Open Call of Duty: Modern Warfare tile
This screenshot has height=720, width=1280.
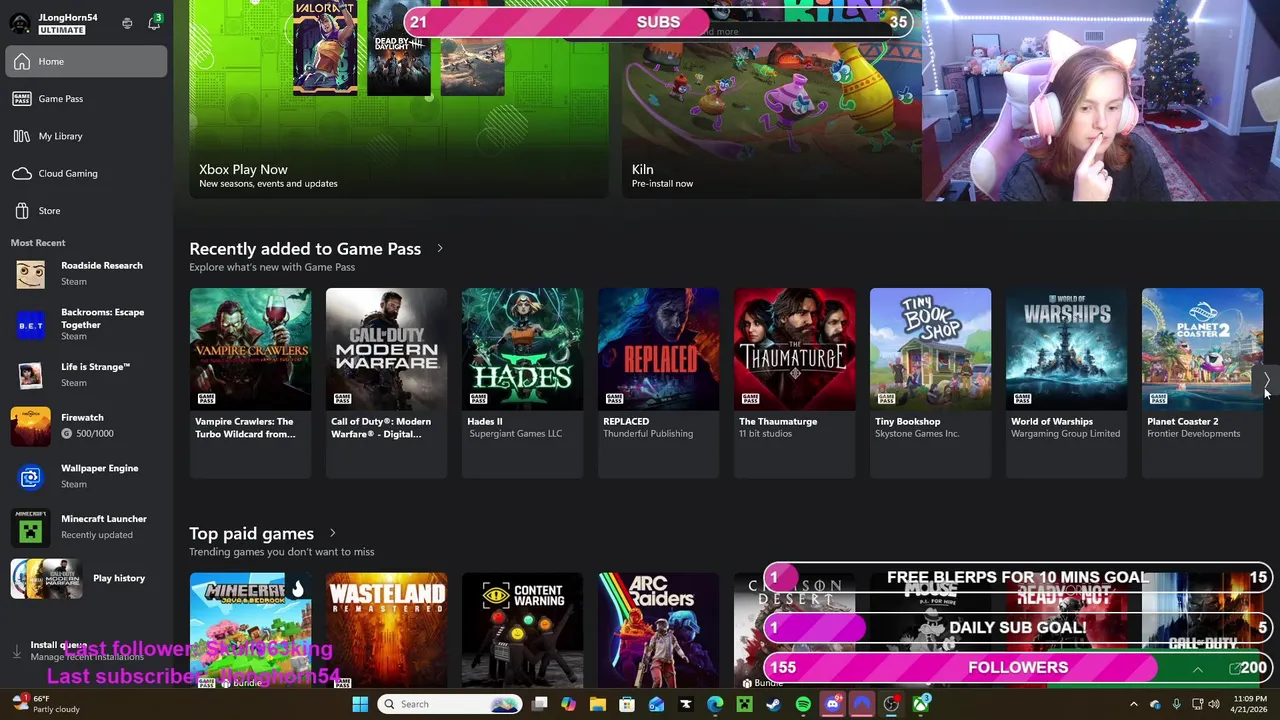point(386,382)
